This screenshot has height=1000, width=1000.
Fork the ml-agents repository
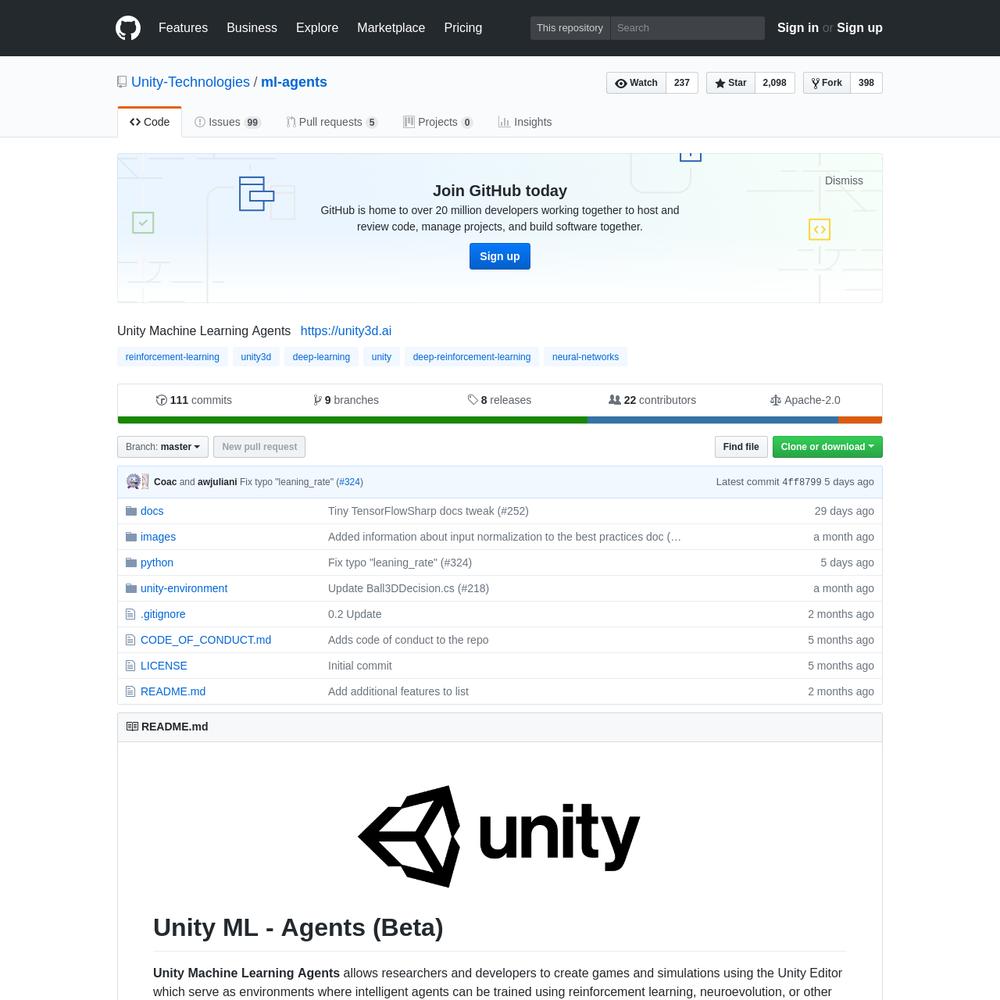(x=827, y=83)
